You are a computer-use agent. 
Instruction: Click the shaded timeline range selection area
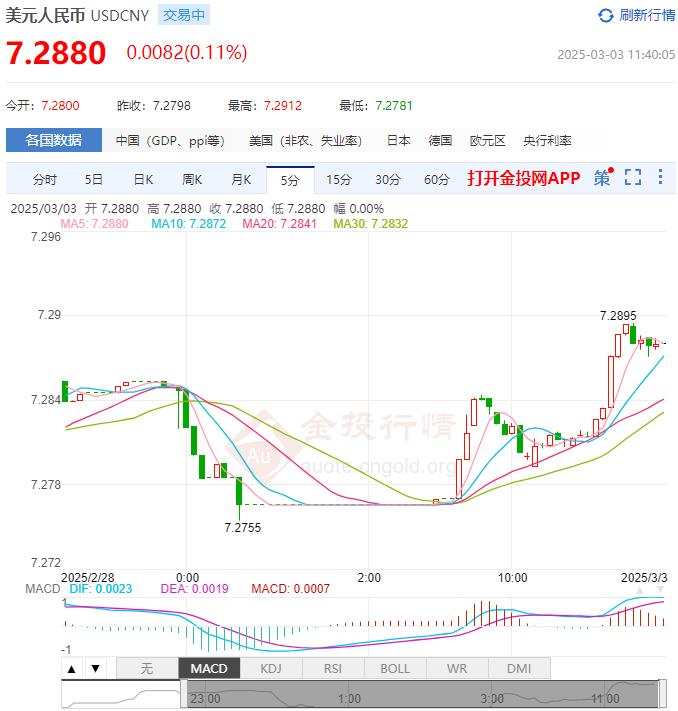(x=423, y=694)
